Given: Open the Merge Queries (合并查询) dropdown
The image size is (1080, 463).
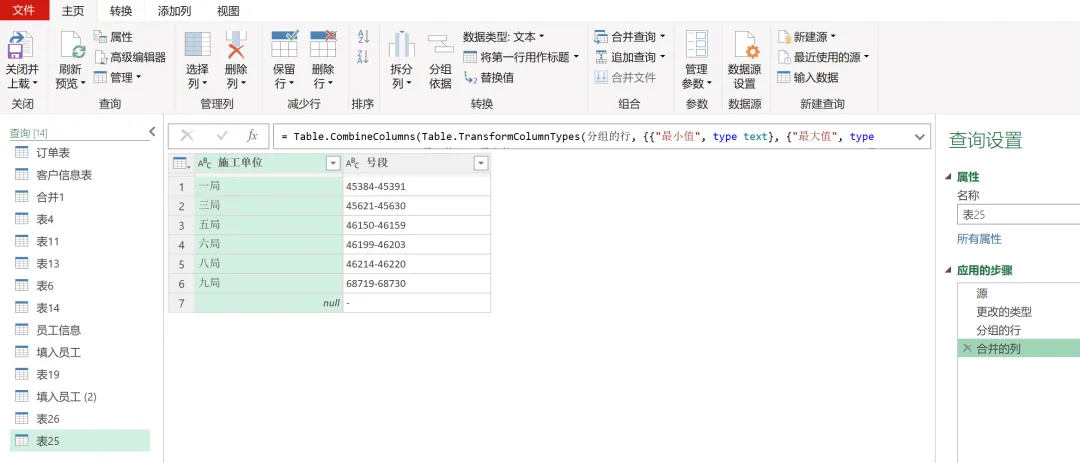Looking at the screenshot, I should click(630, 37).
